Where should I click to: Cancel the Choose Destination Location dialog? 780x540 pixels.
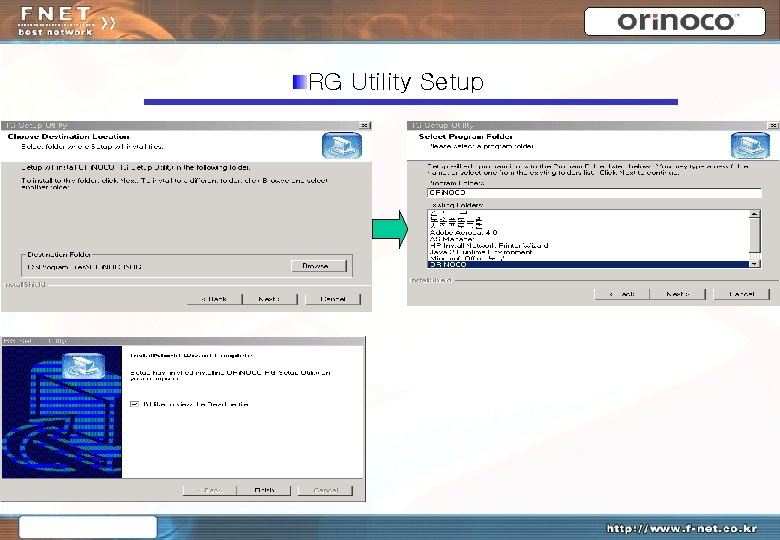(333, 299)
